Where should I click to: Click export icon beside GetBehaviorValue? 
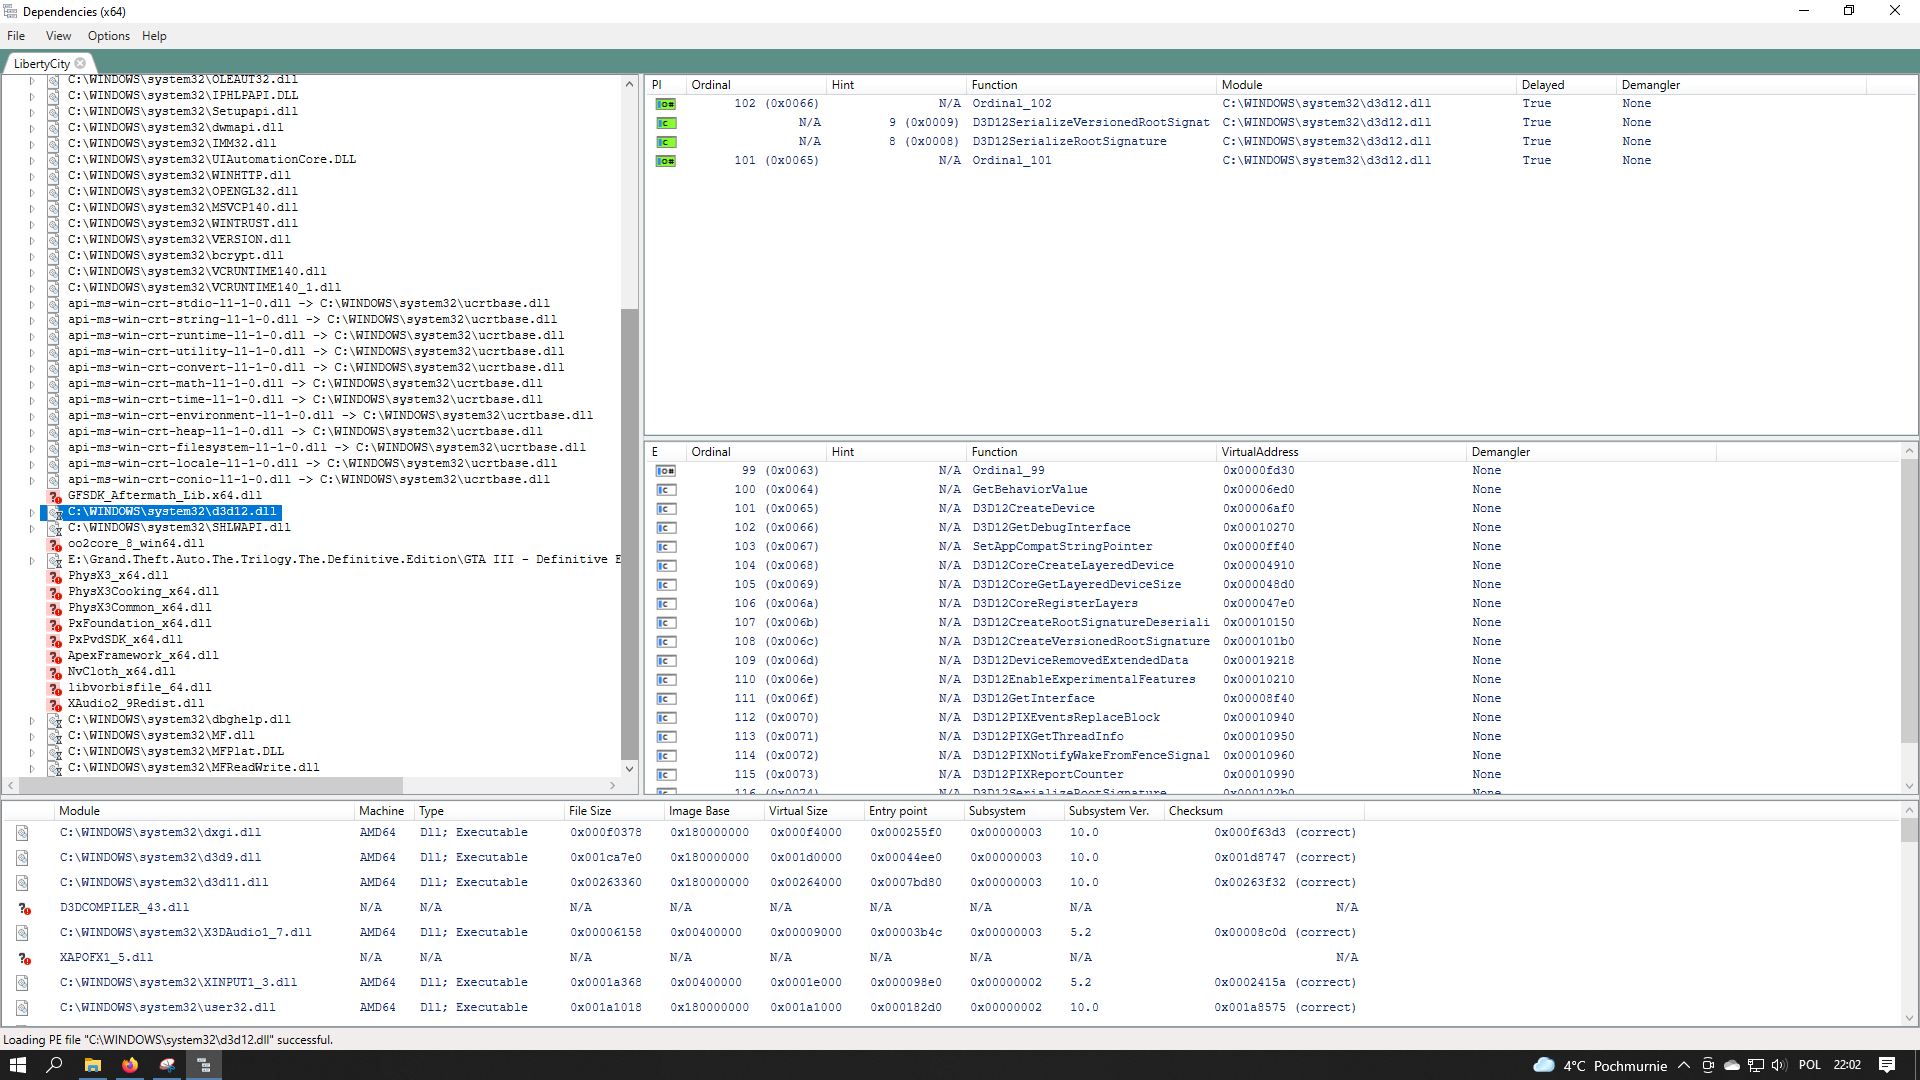pyautogui.click(x=665, y=490)
